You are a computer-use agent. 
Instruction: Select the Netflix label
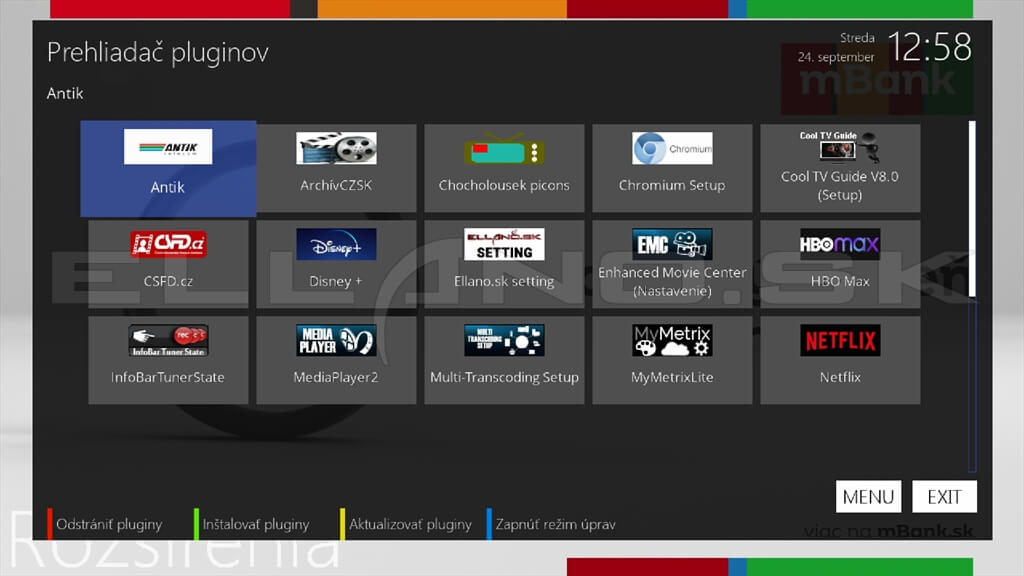840,377
